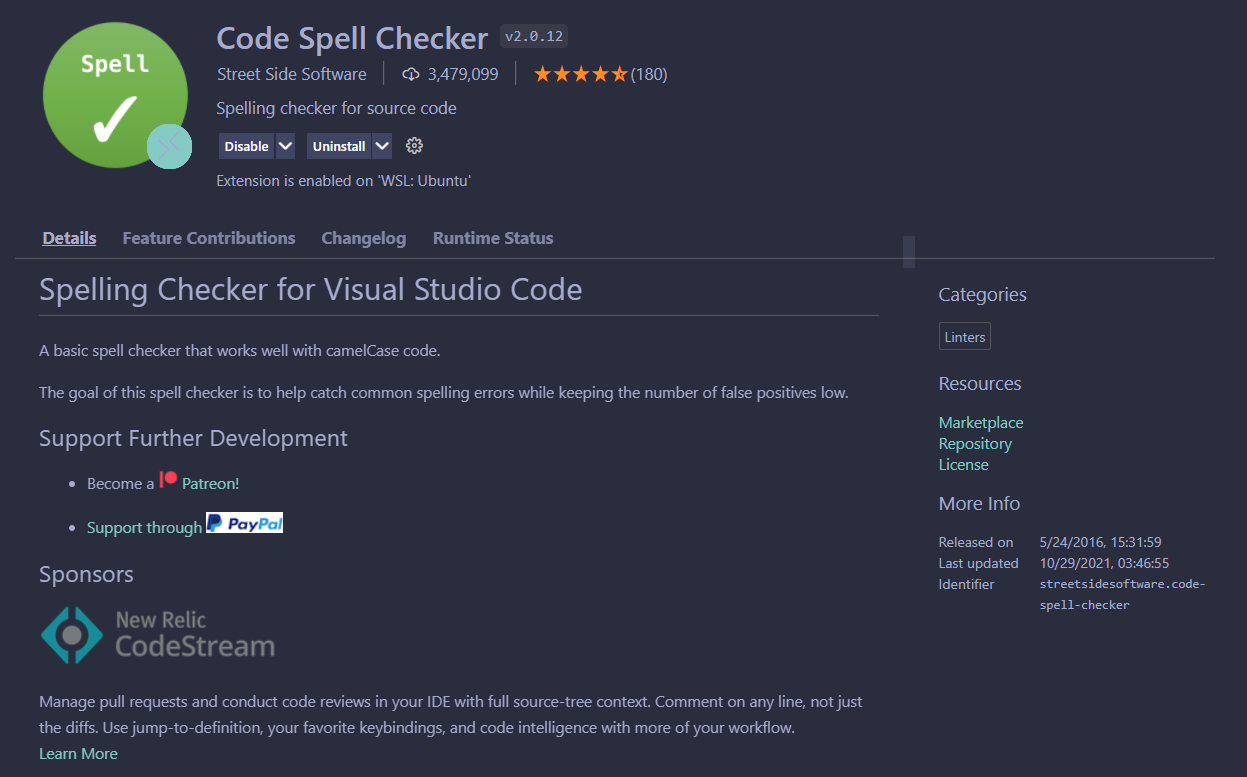Click the Uninstall button

339,146
